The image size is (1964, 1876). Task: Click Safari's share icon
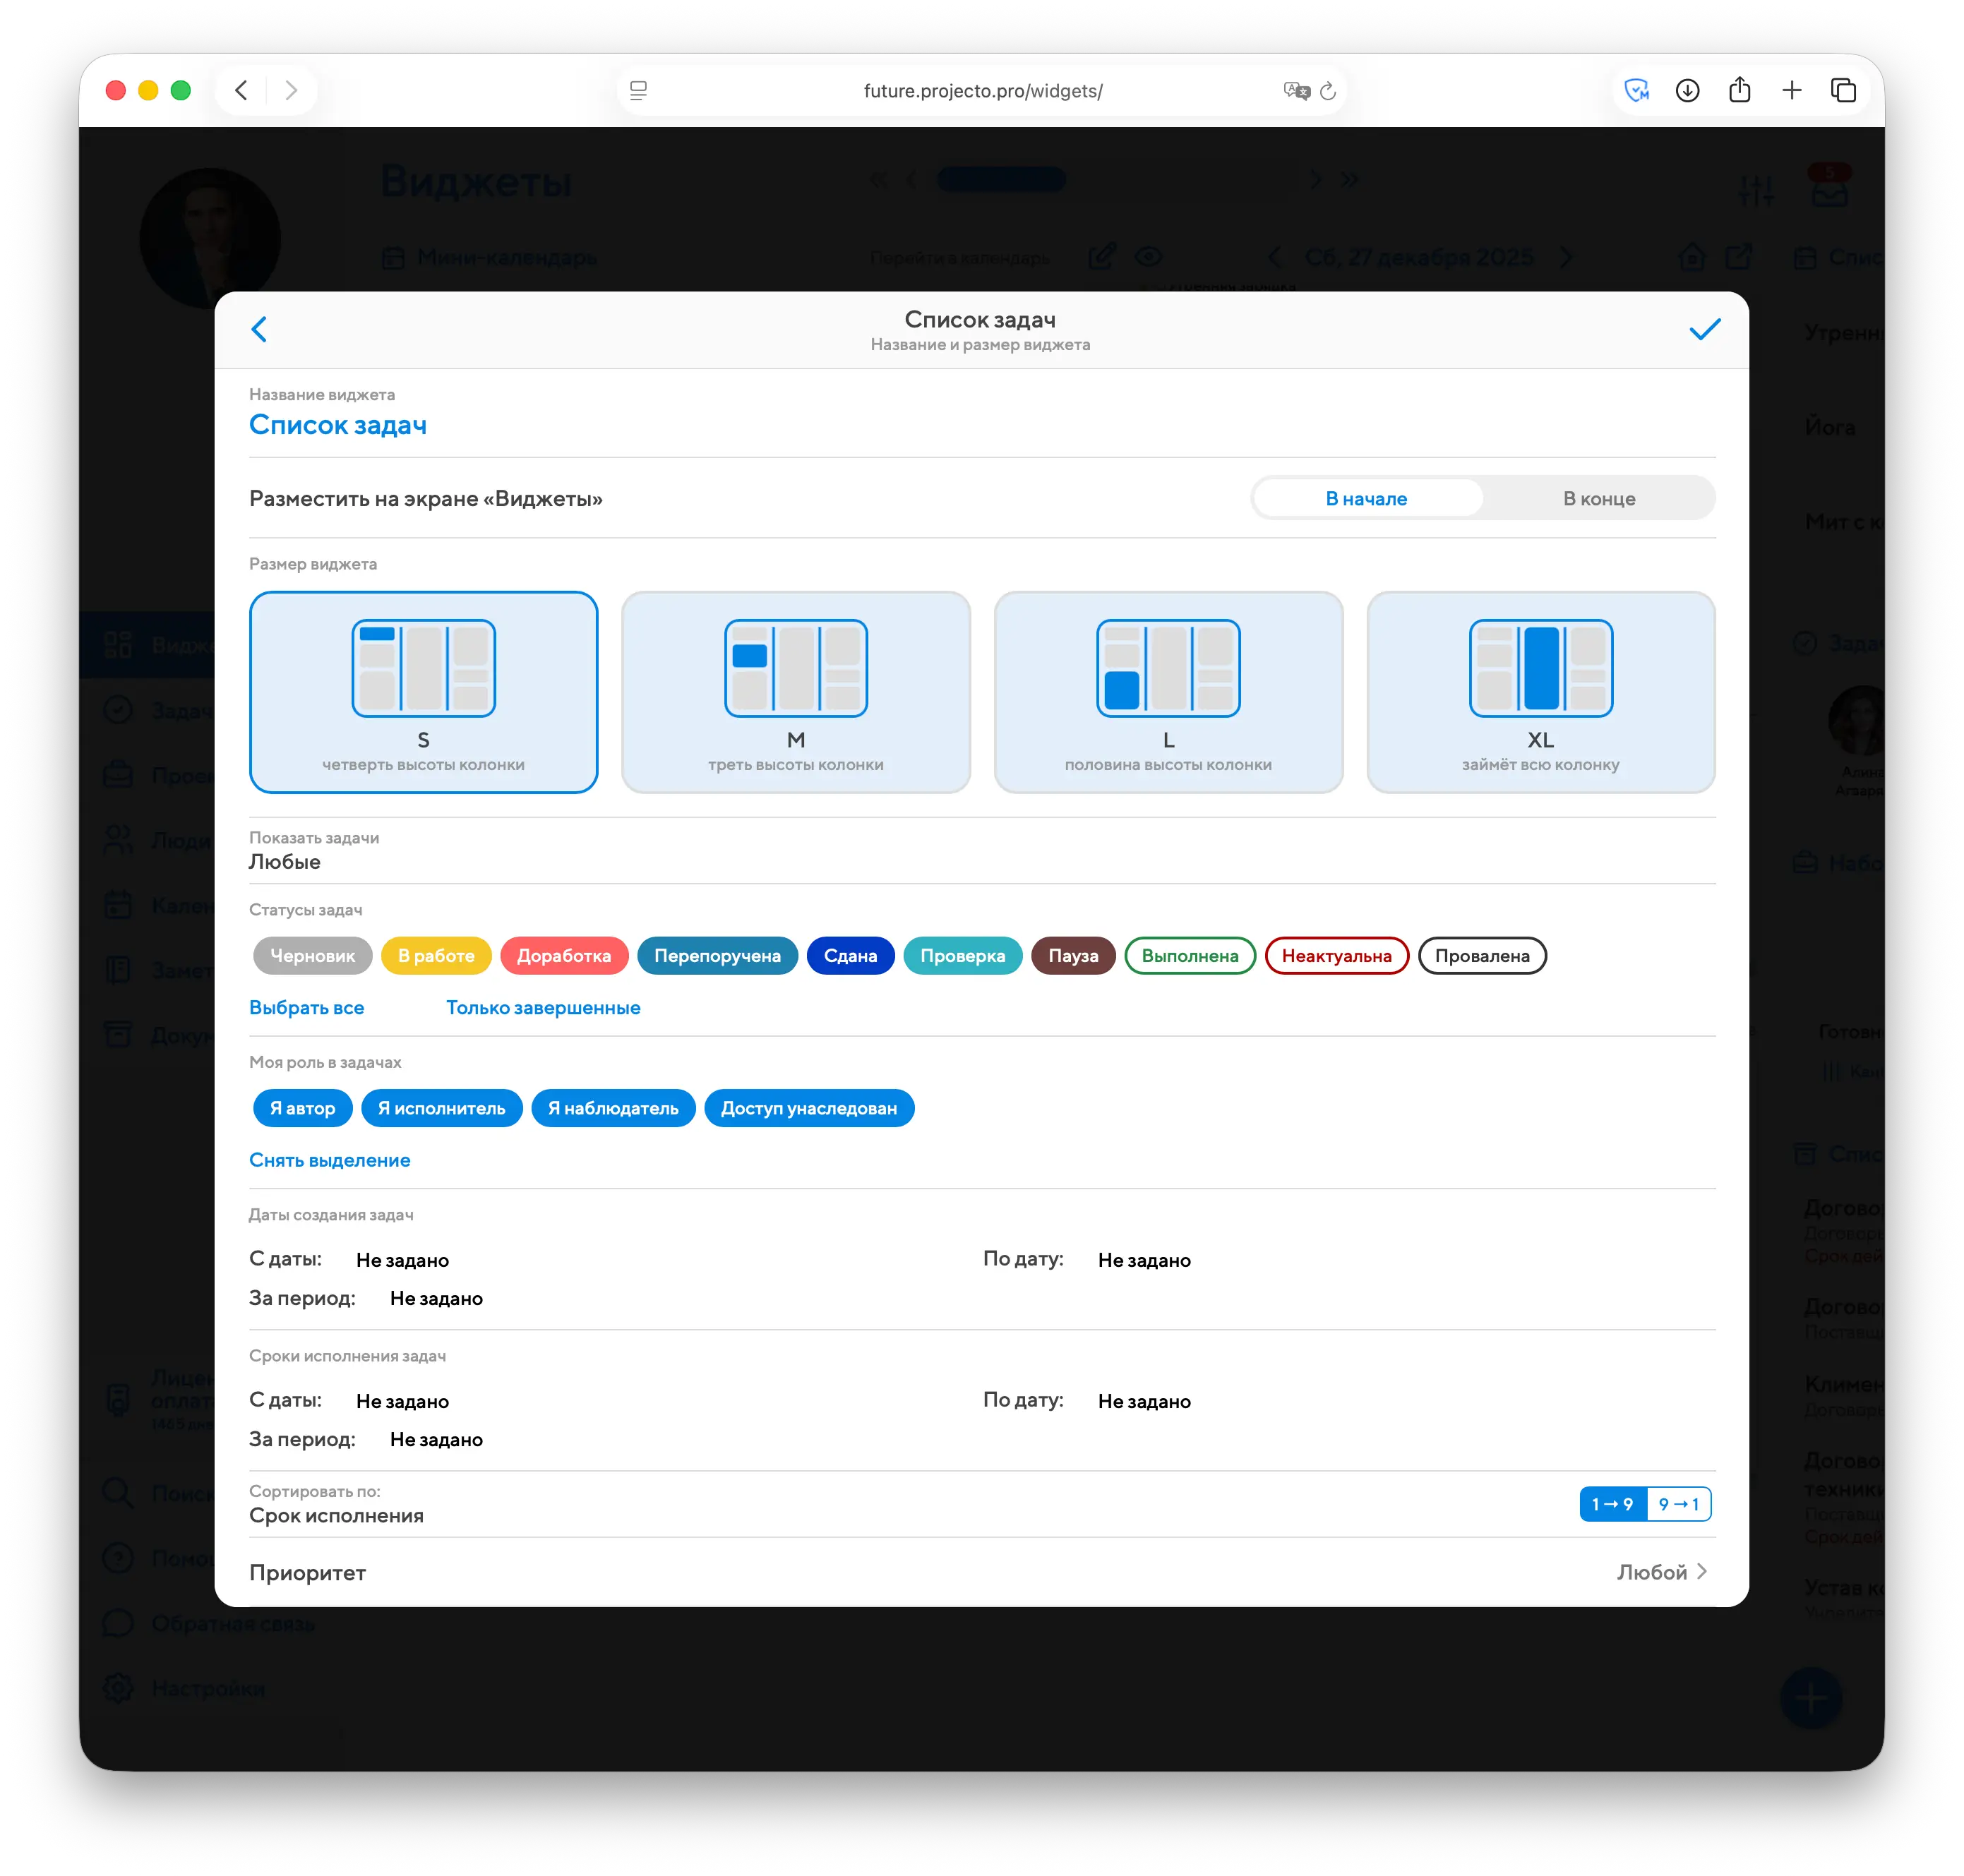coord(1740,90)
